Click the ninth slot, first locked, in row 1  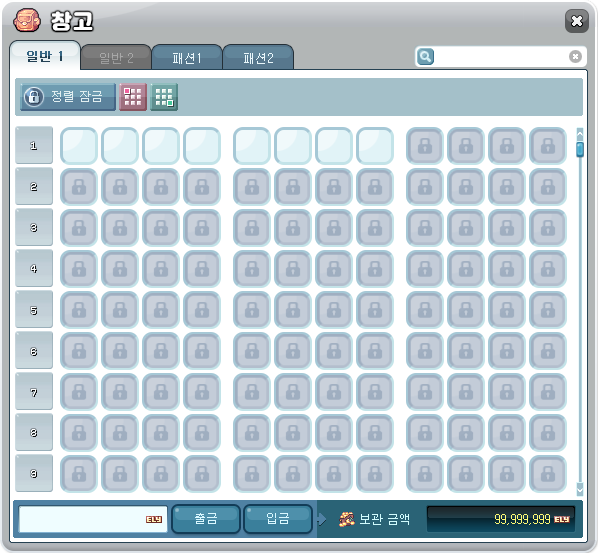coord(425,146)
